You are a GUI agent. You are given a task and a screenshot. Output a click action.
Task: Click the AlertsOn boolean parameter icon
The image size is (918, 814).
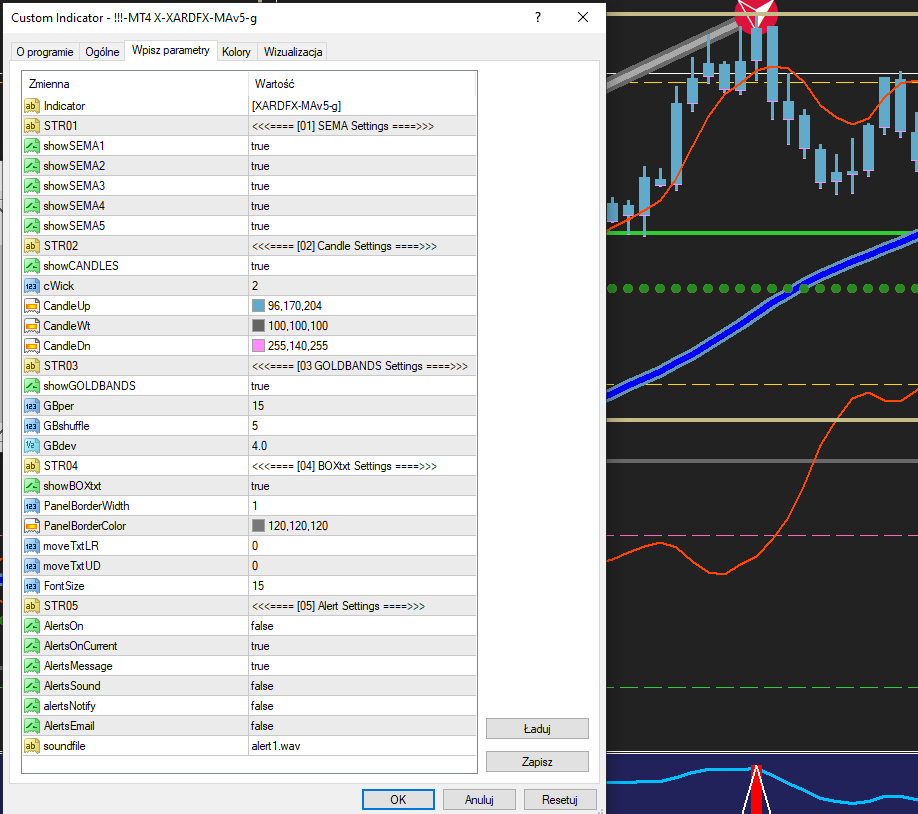[31, 626]
